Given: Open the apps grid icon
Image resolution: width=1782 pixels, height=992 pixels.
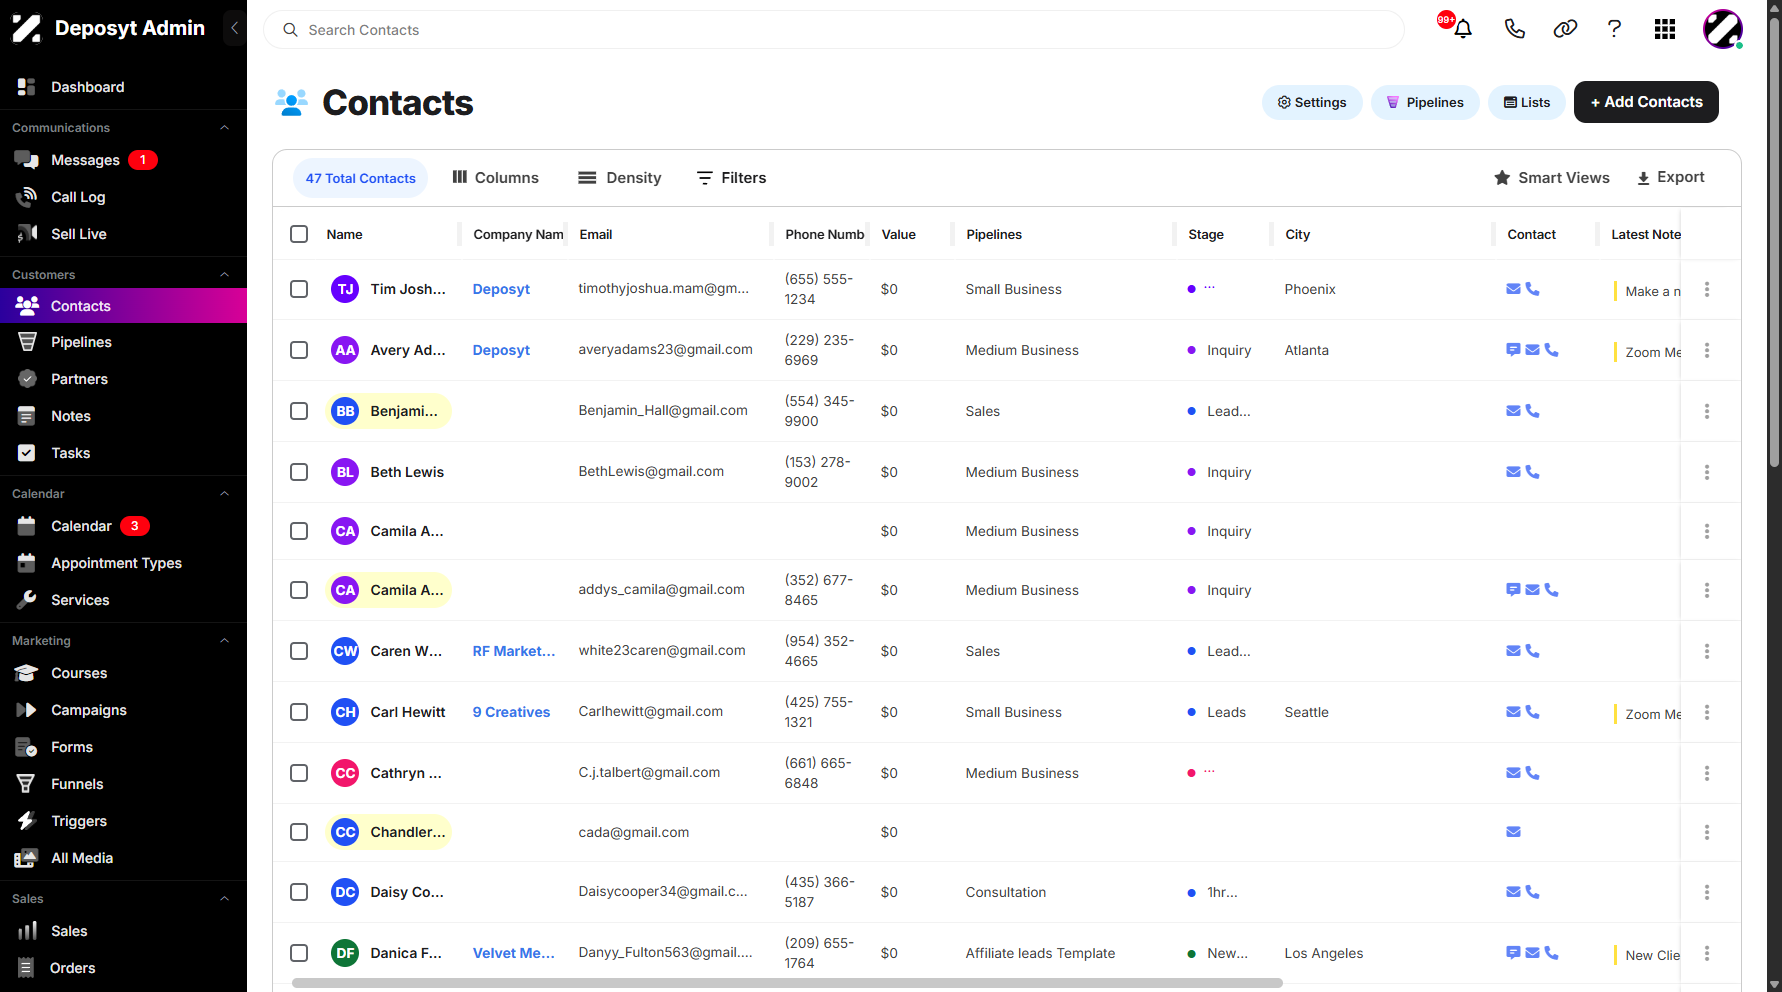Looking at the screenshot, I should tap(1665, 29).
